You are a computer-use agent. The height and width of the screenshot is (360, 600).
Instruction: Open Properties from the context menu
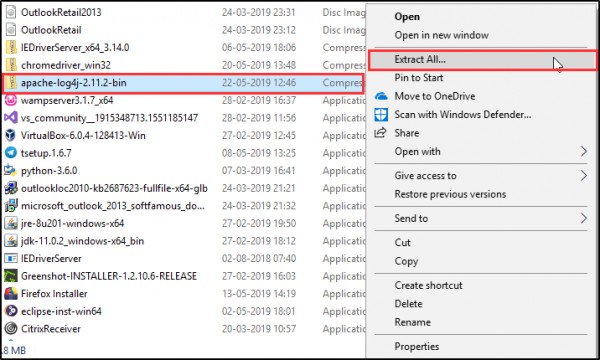coord(417,347)
